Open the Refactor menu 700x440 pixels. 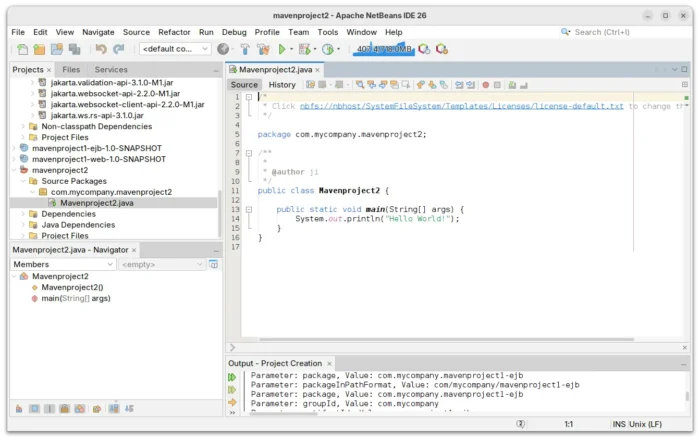pyautogui.click(x=174, y=32)
